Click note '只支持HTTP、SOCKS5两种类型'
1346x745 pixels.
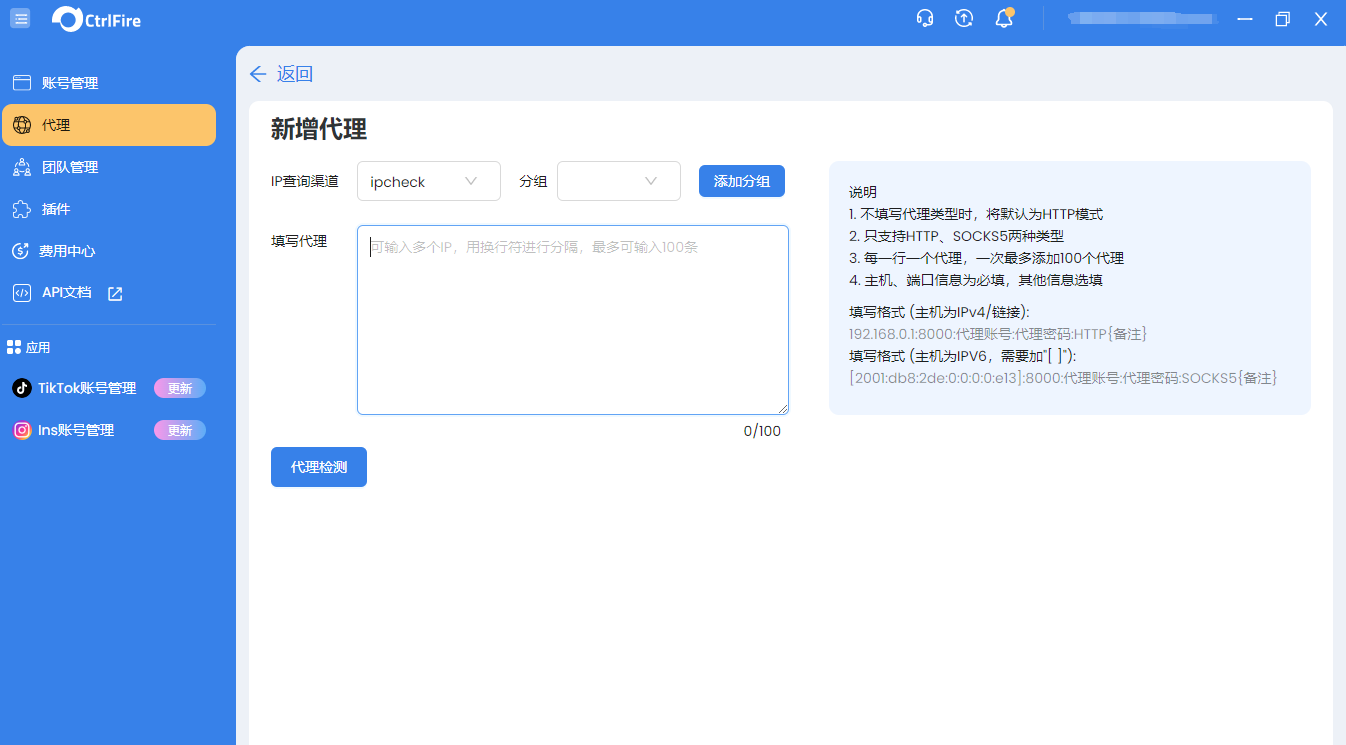[957, 236]
